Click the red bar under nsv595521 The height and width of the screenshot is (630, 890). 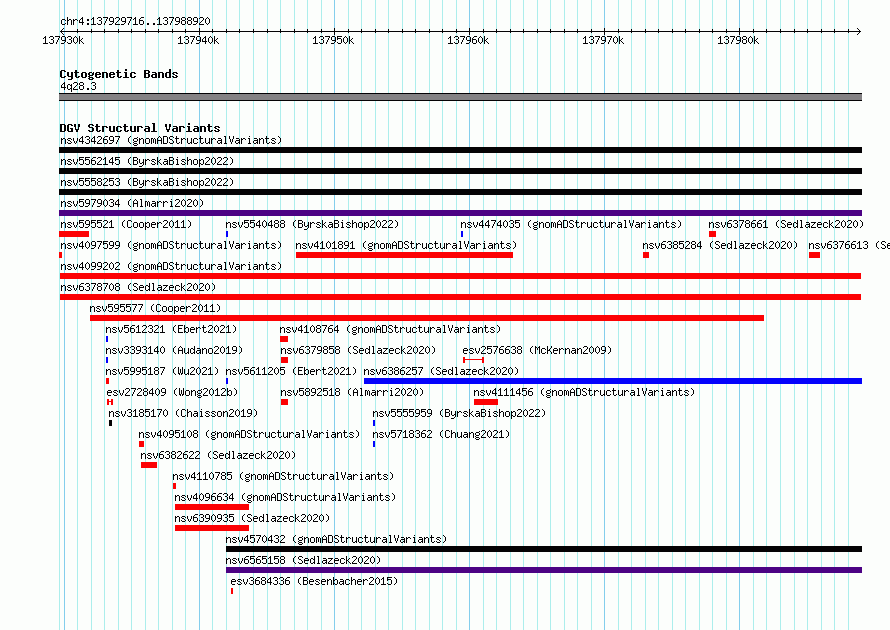[74, 234]
